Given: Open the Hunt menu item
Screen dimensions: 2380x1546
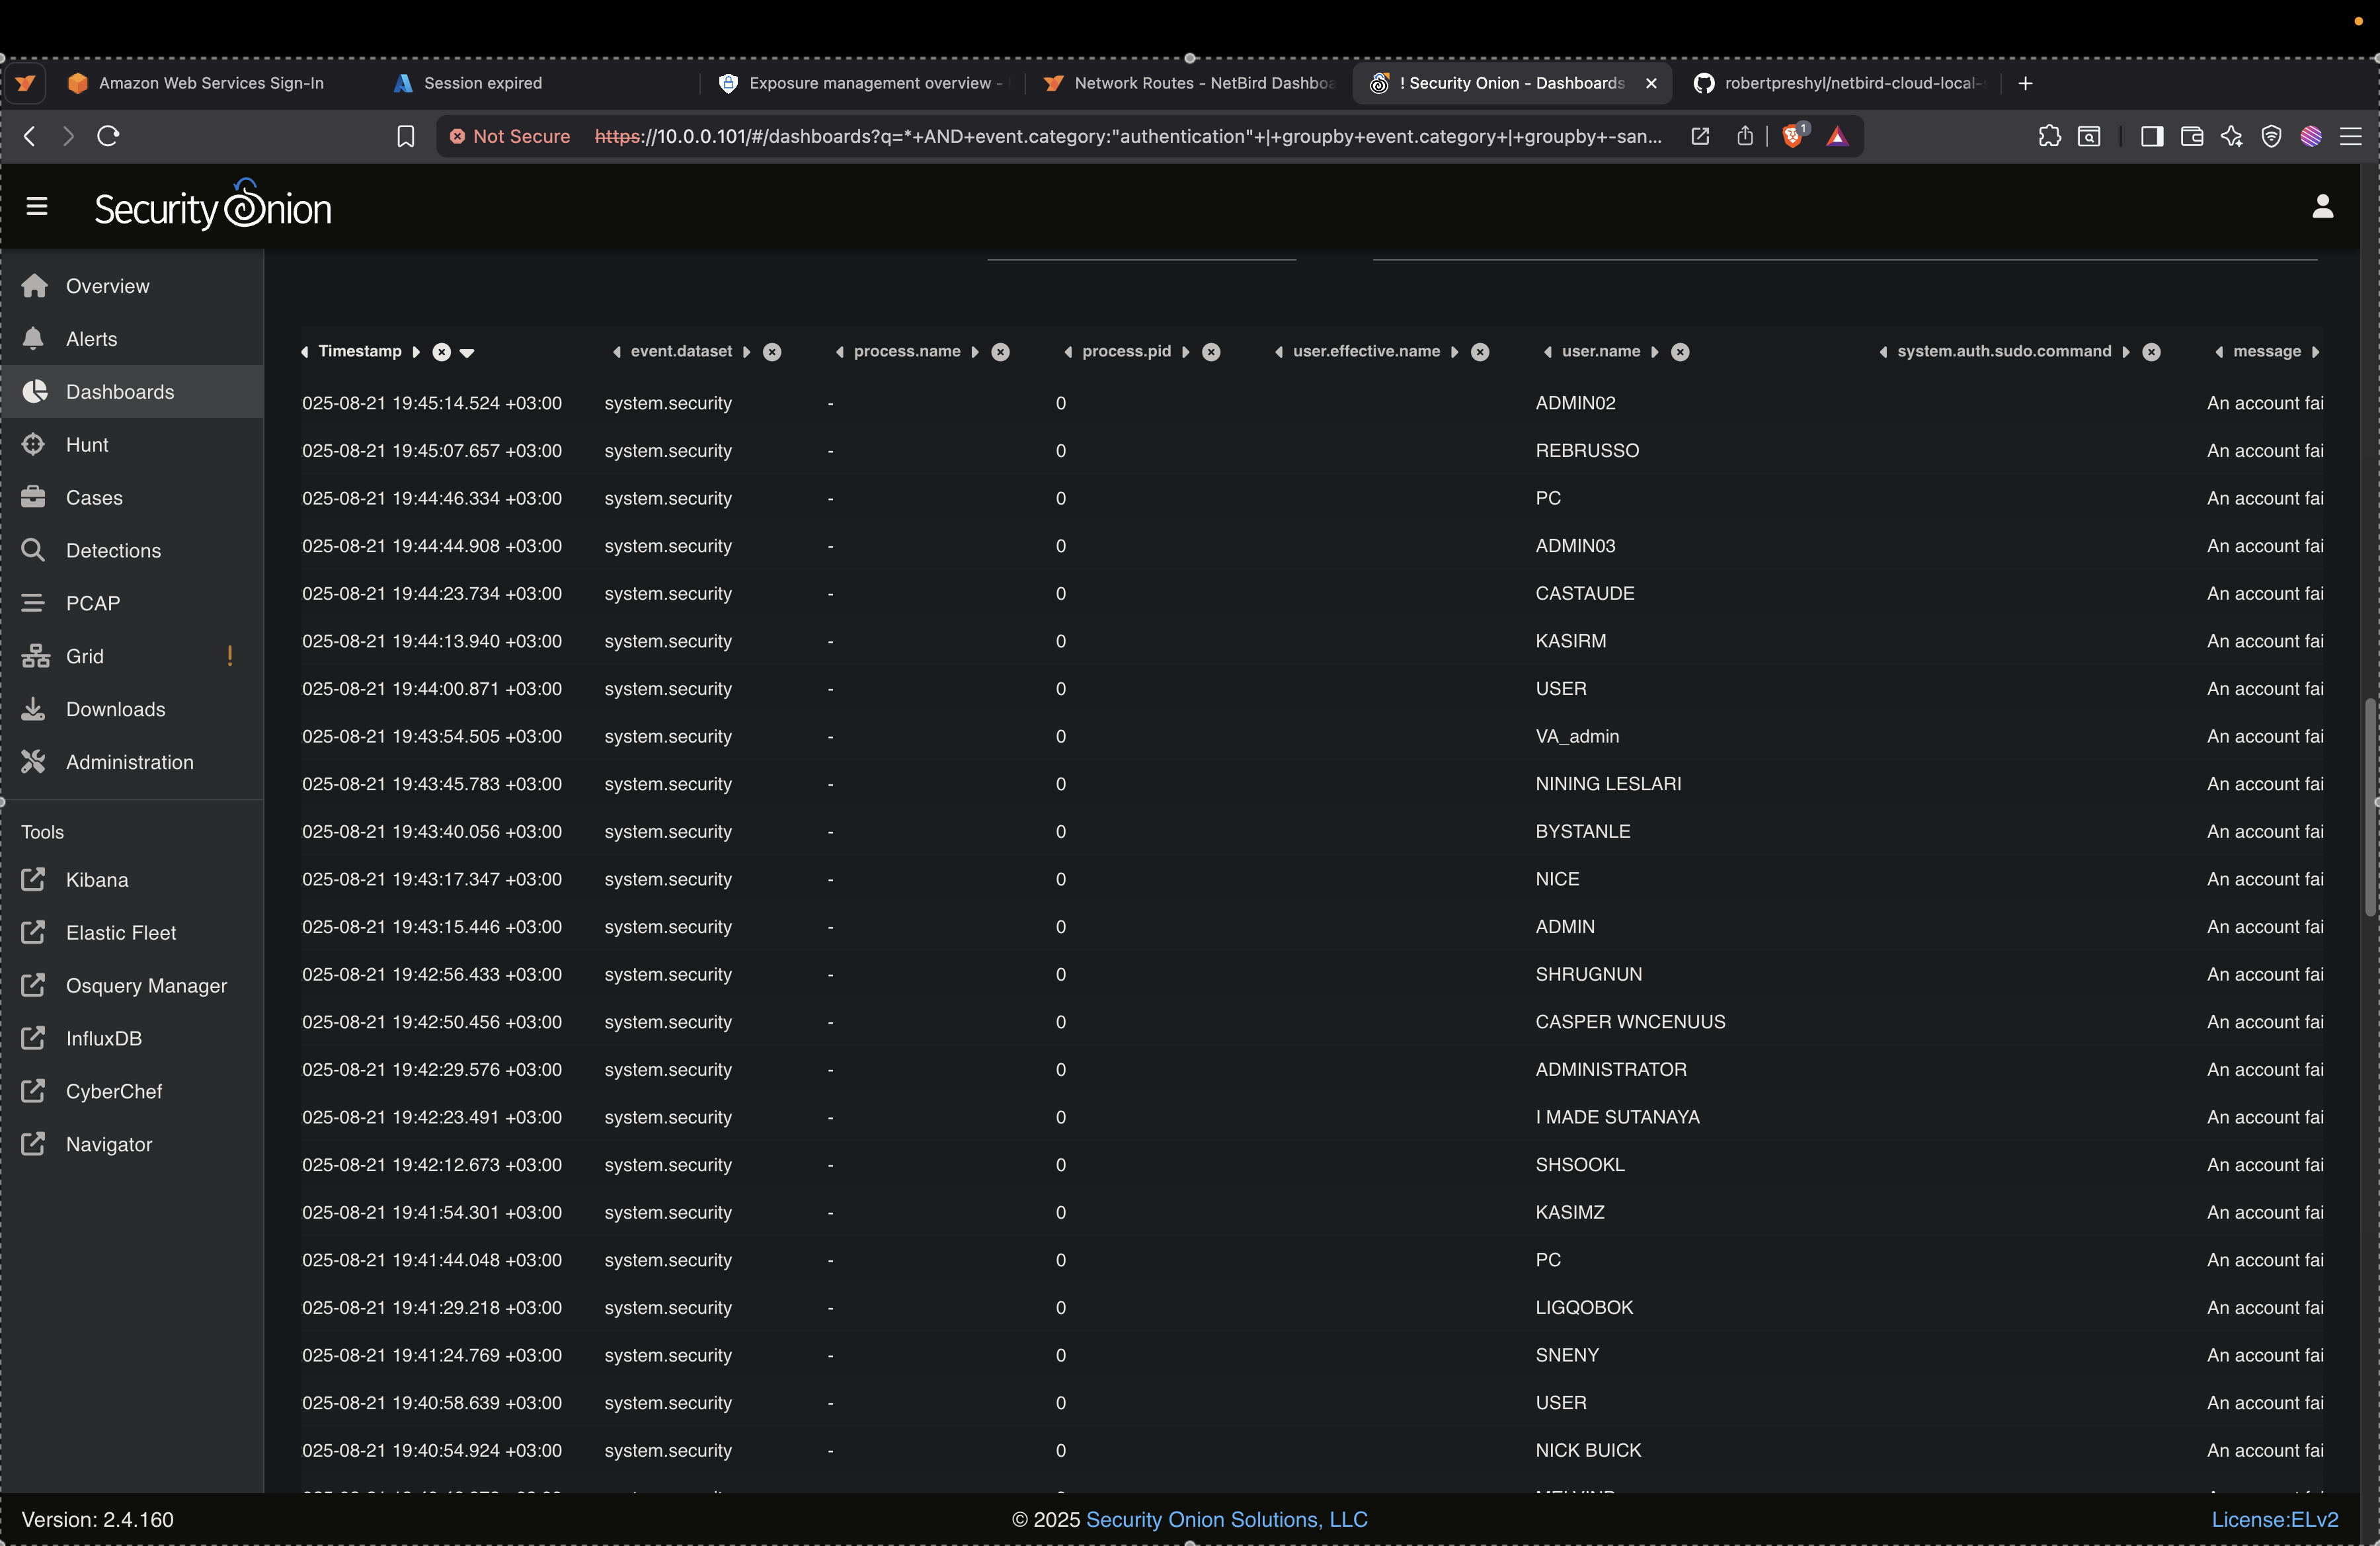Looking at the screenshot, I should pos(87,445).
